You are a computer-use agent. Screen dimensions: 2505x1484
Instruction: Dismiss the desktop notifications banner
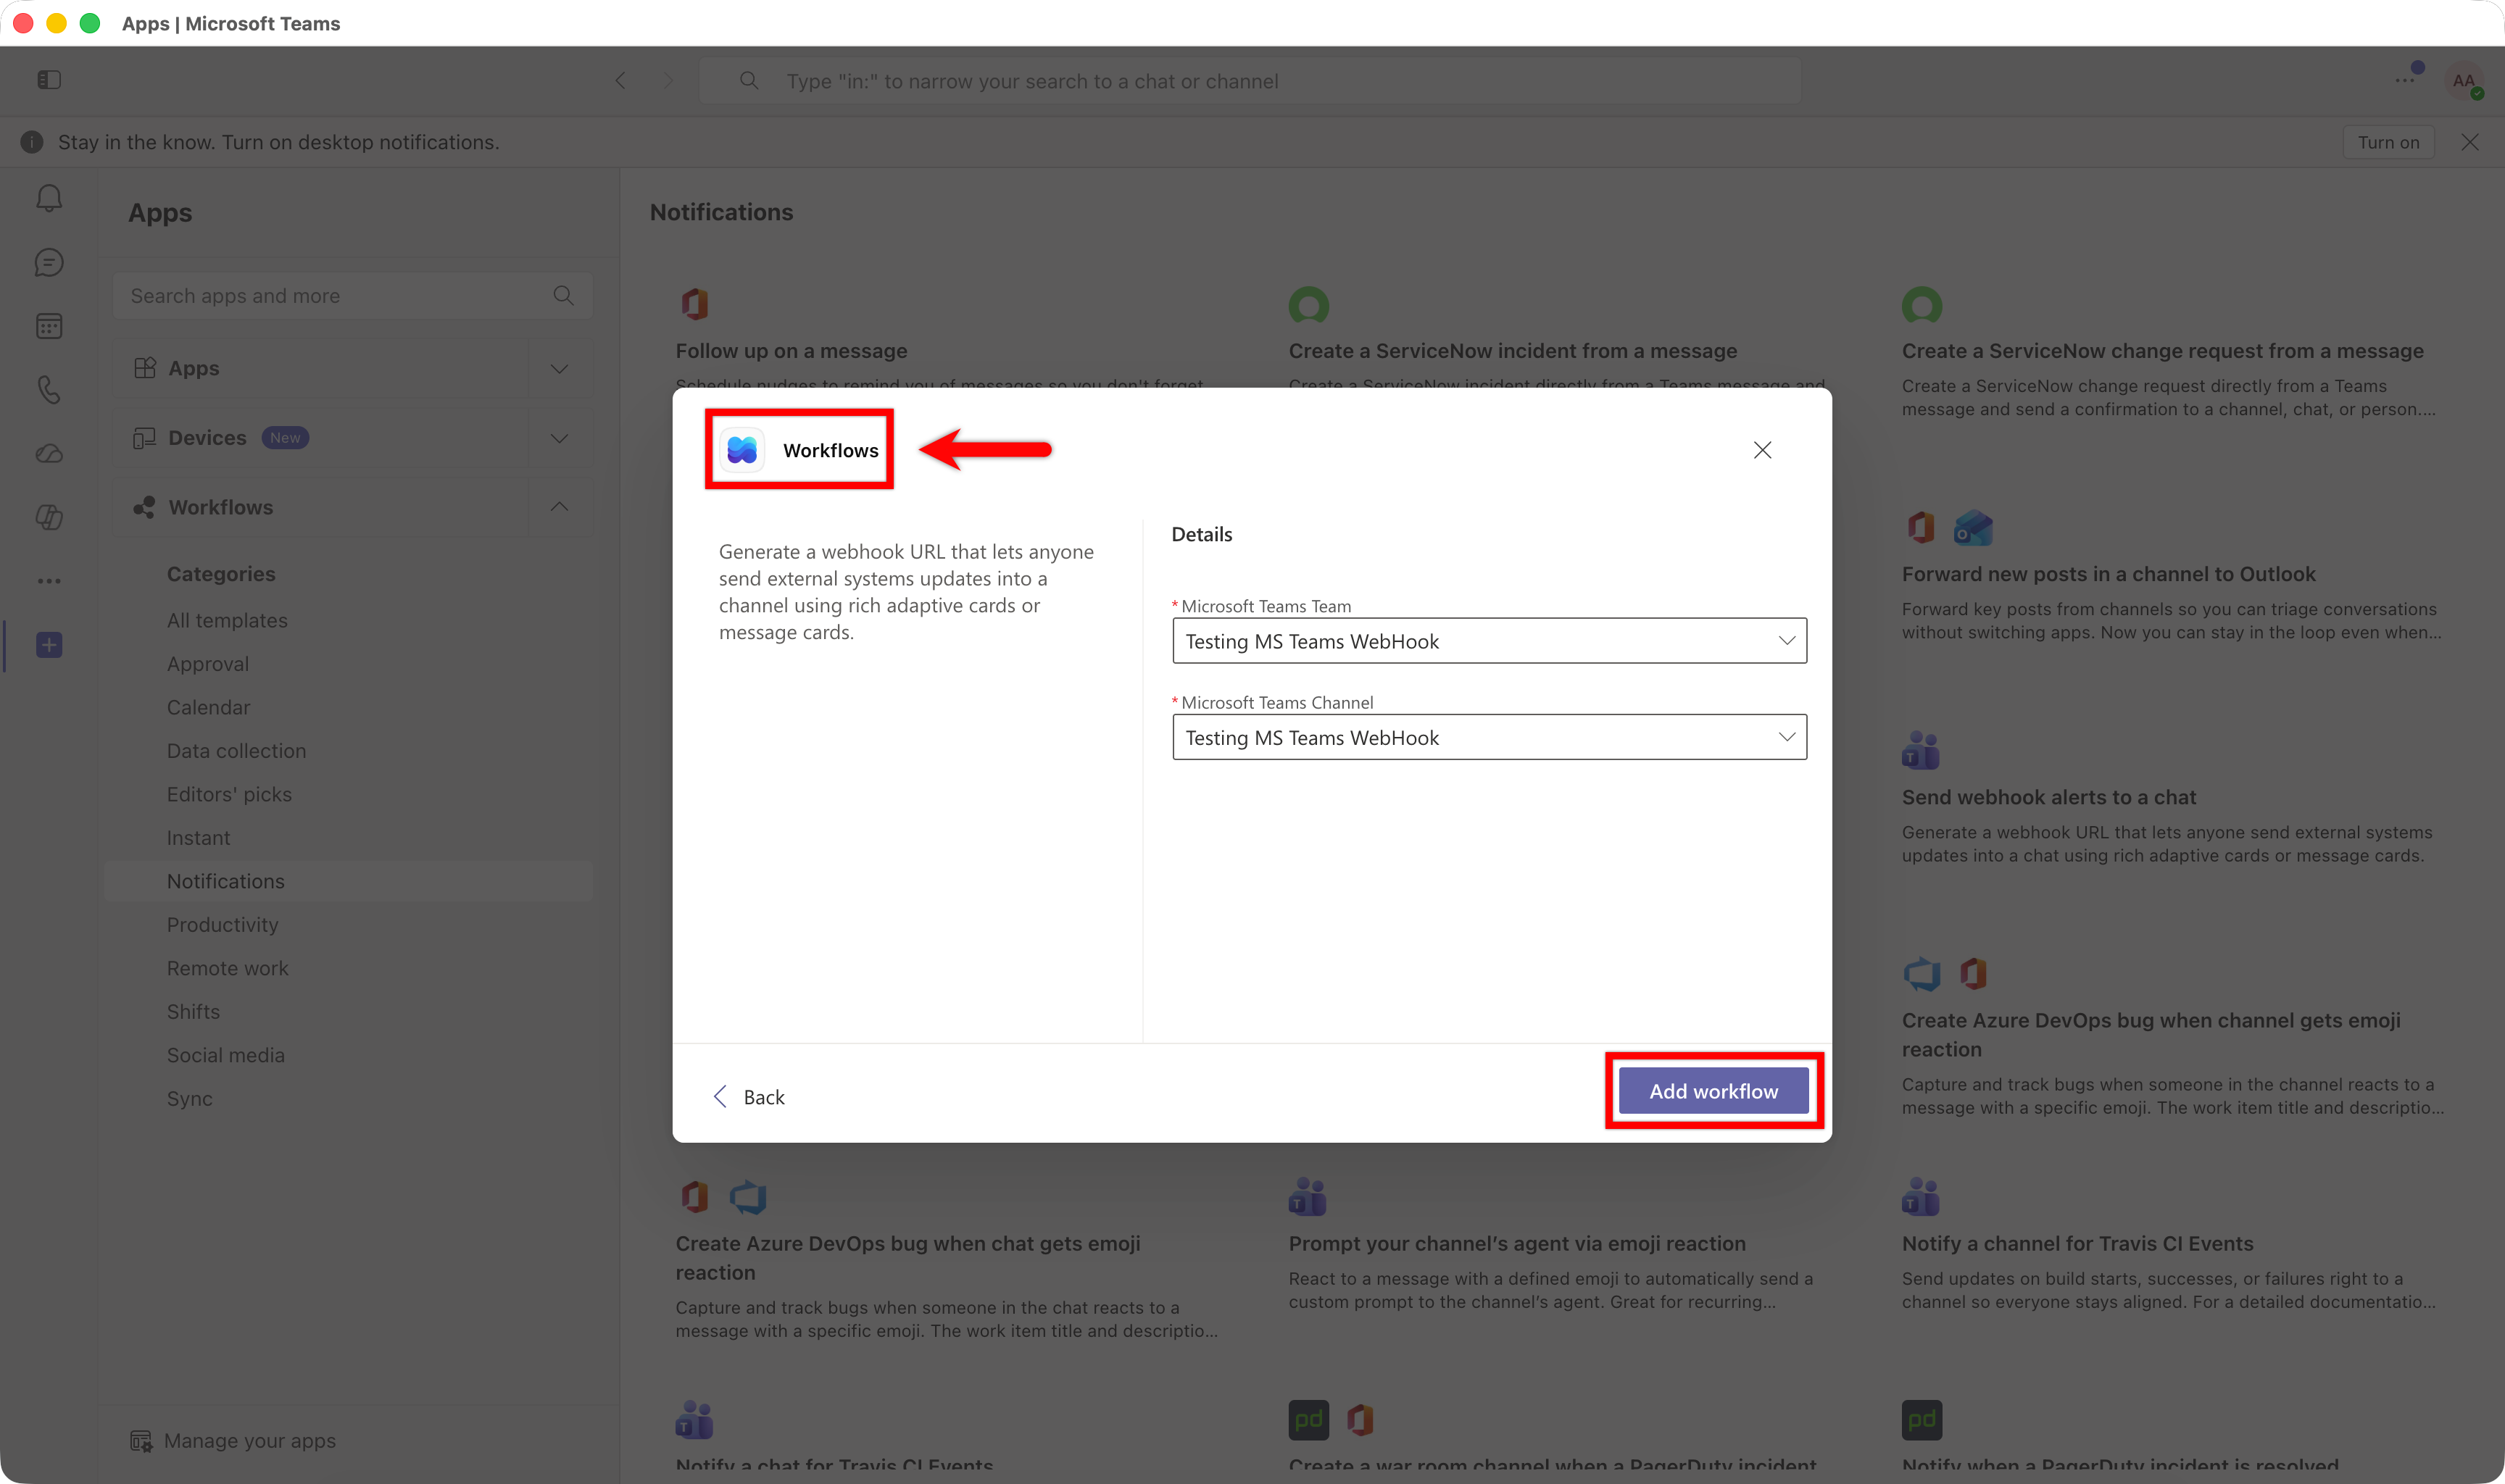click(2470, 142)
